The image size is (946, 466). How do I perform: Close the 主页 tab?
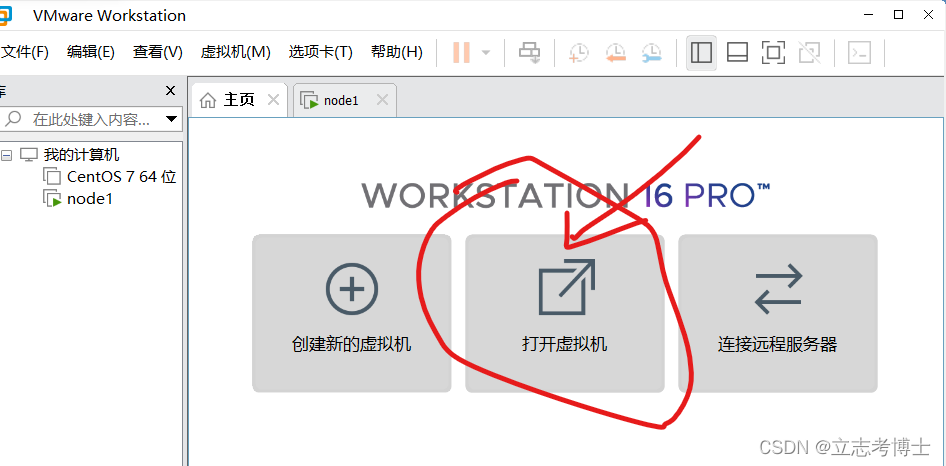click(x=273, y=100)
